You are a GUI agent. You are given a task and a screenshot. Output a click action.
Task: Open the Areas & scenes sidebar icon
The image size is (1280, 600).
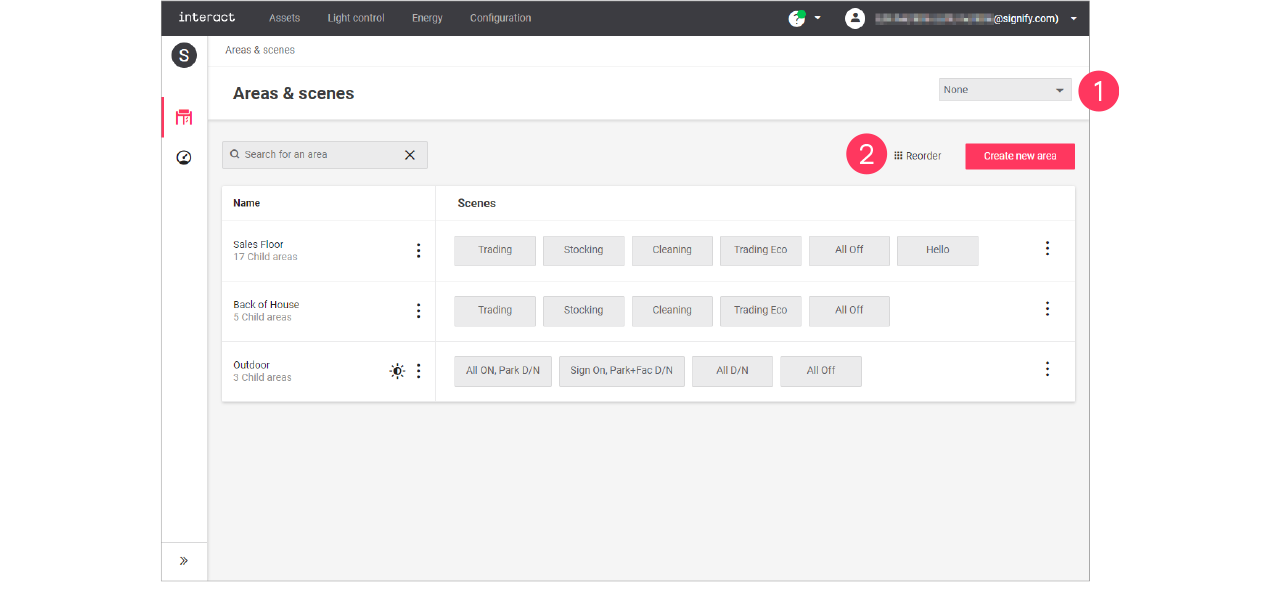coord(184,117)
